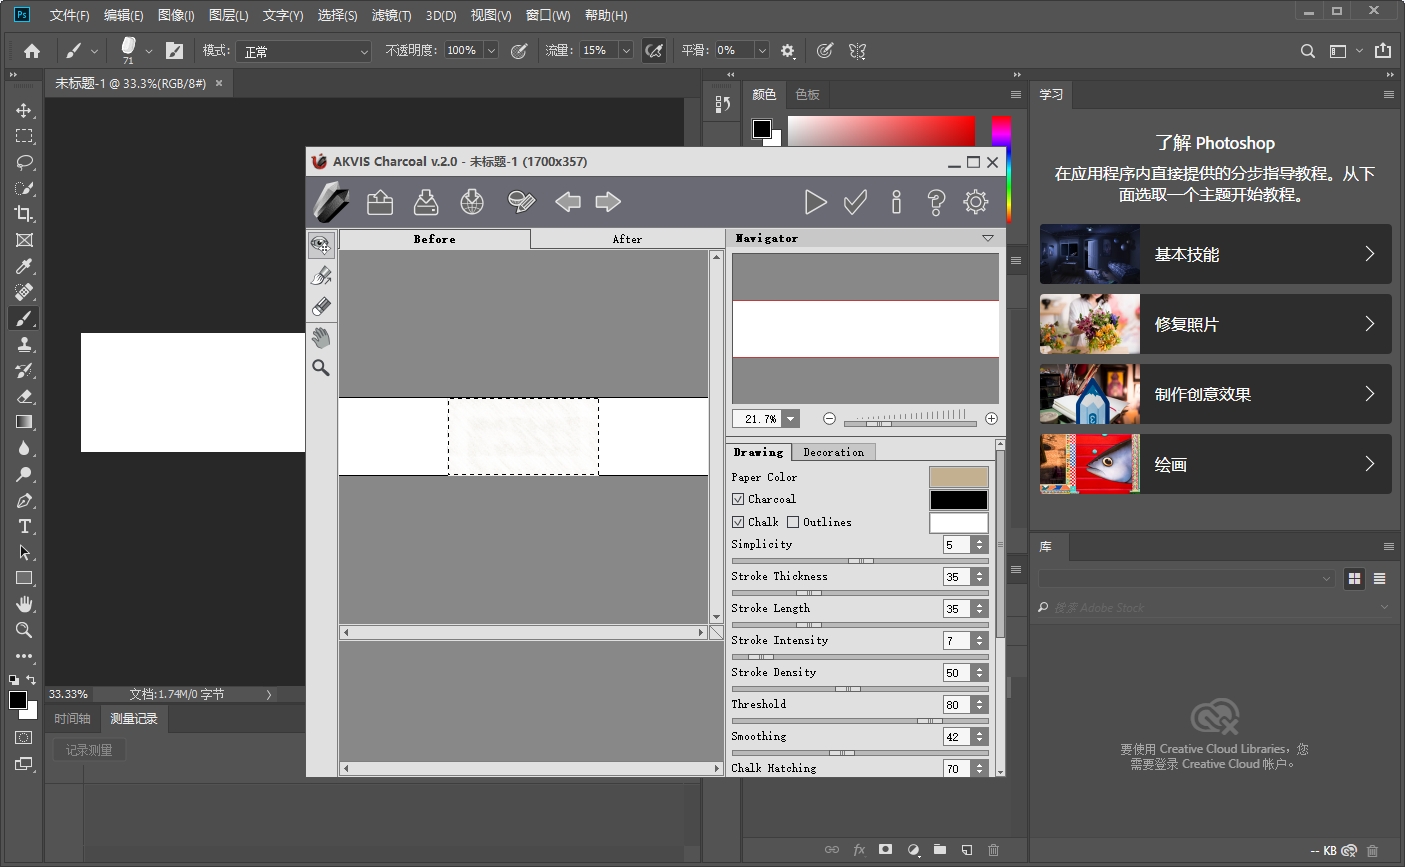The height and width of the screenshot is (867, 1405).
Task: Open the 绘画 tutorial
Action: click(1215, 464)
